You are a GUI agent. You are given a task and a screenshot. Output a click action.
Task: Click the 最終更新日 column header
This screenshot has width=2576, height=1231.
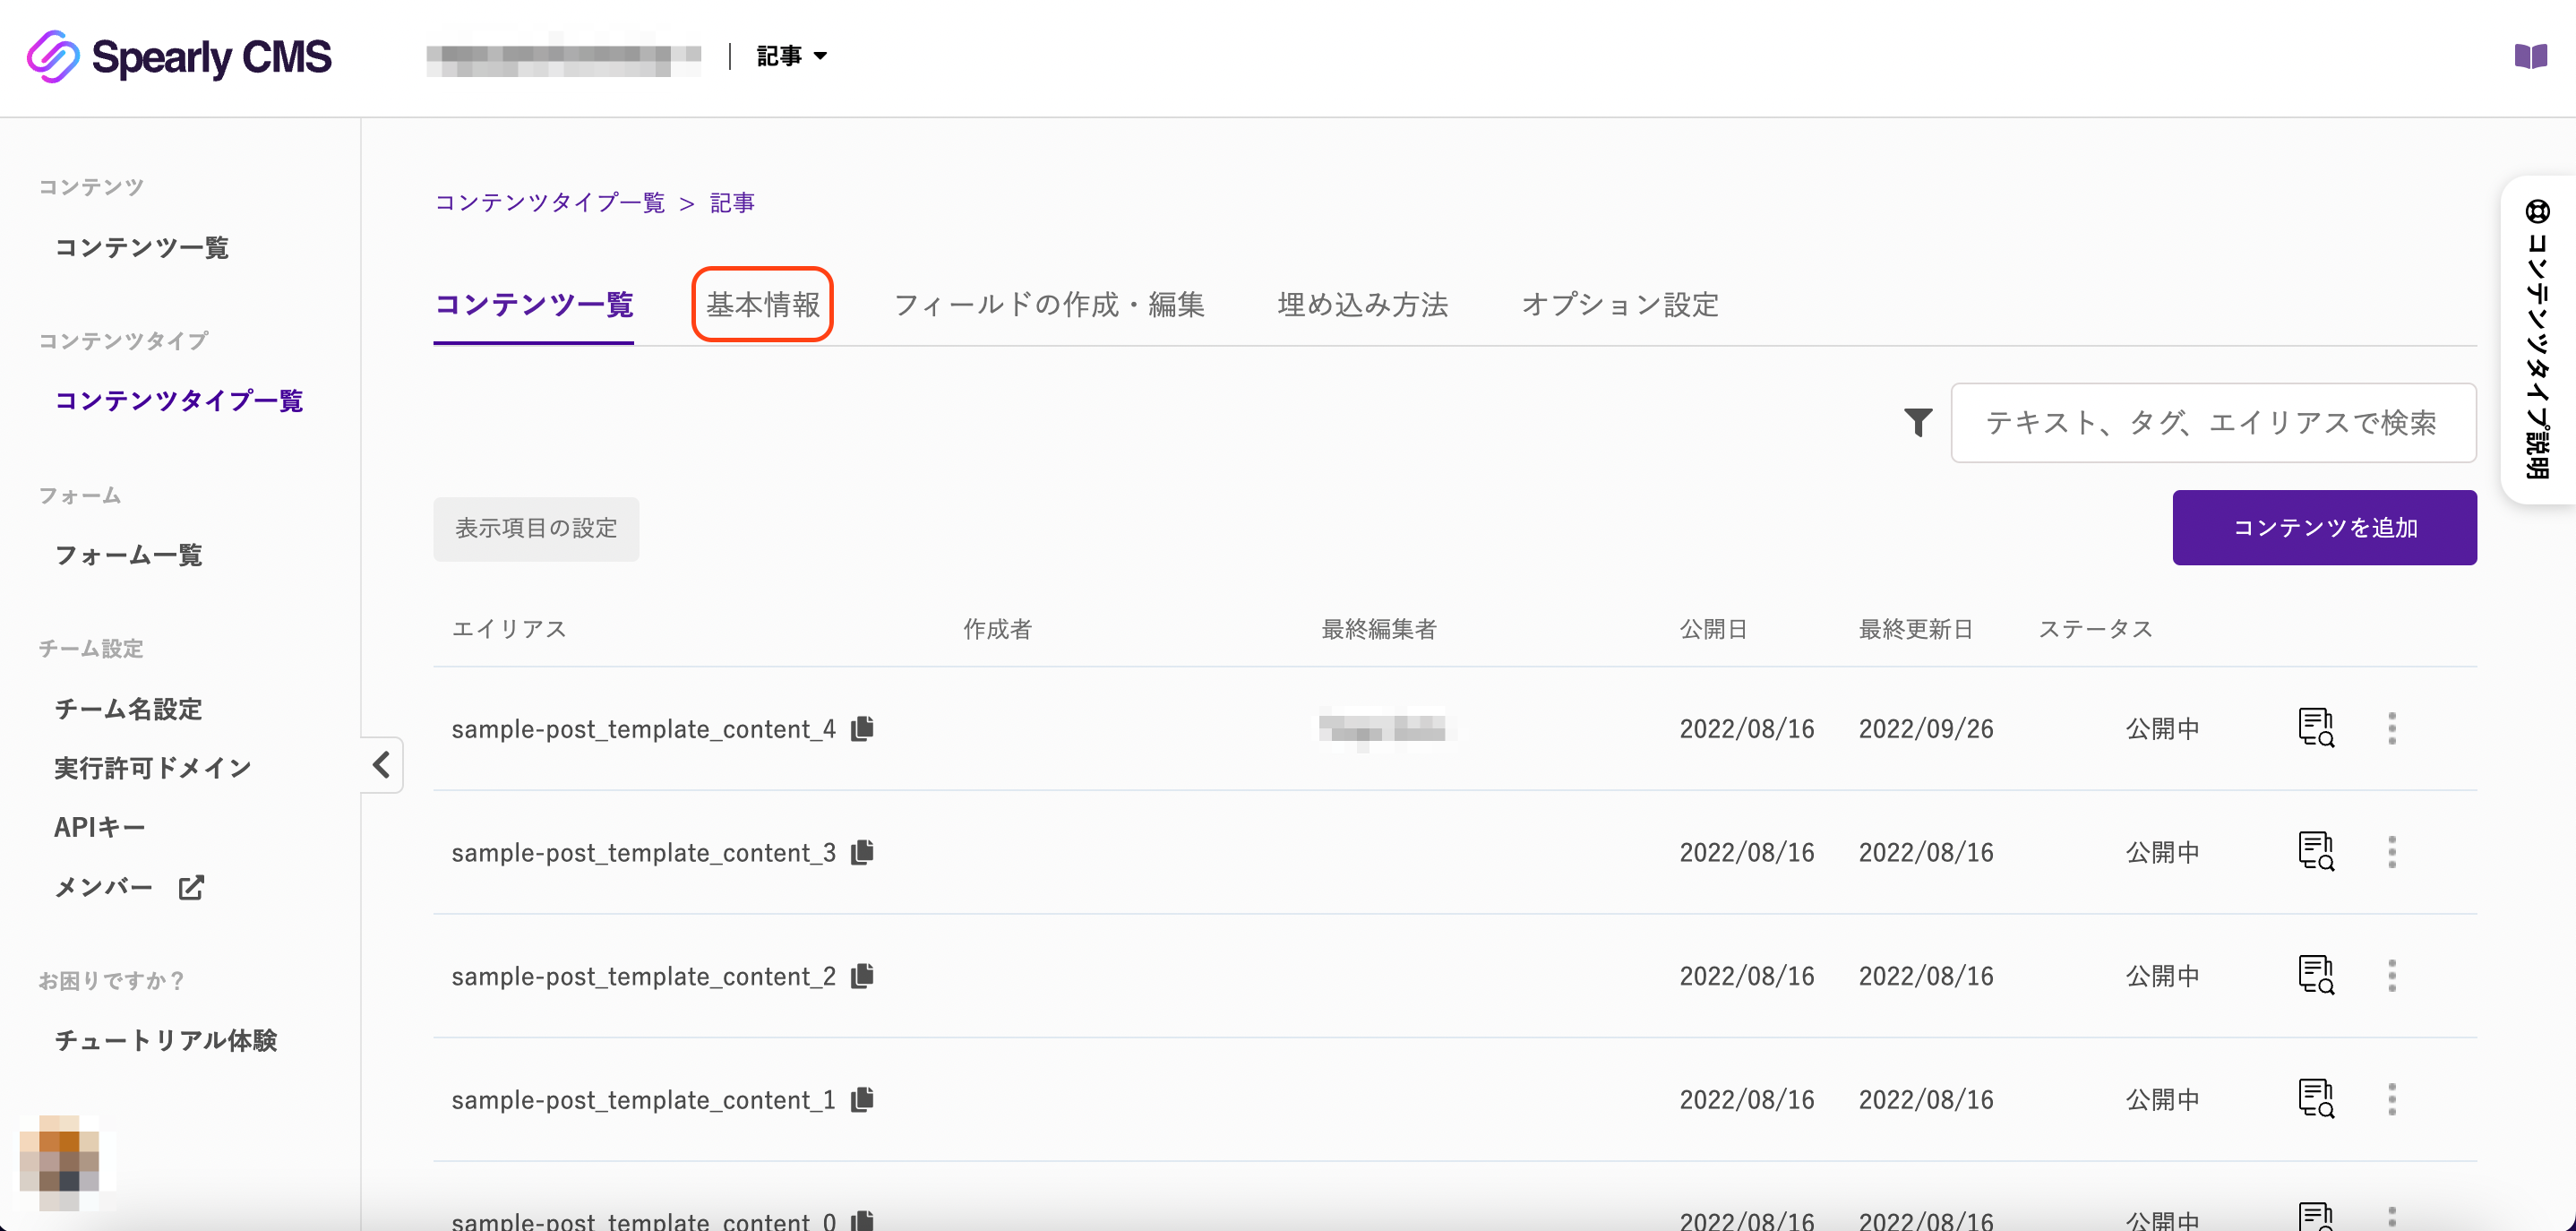[x=1916, y=629]
